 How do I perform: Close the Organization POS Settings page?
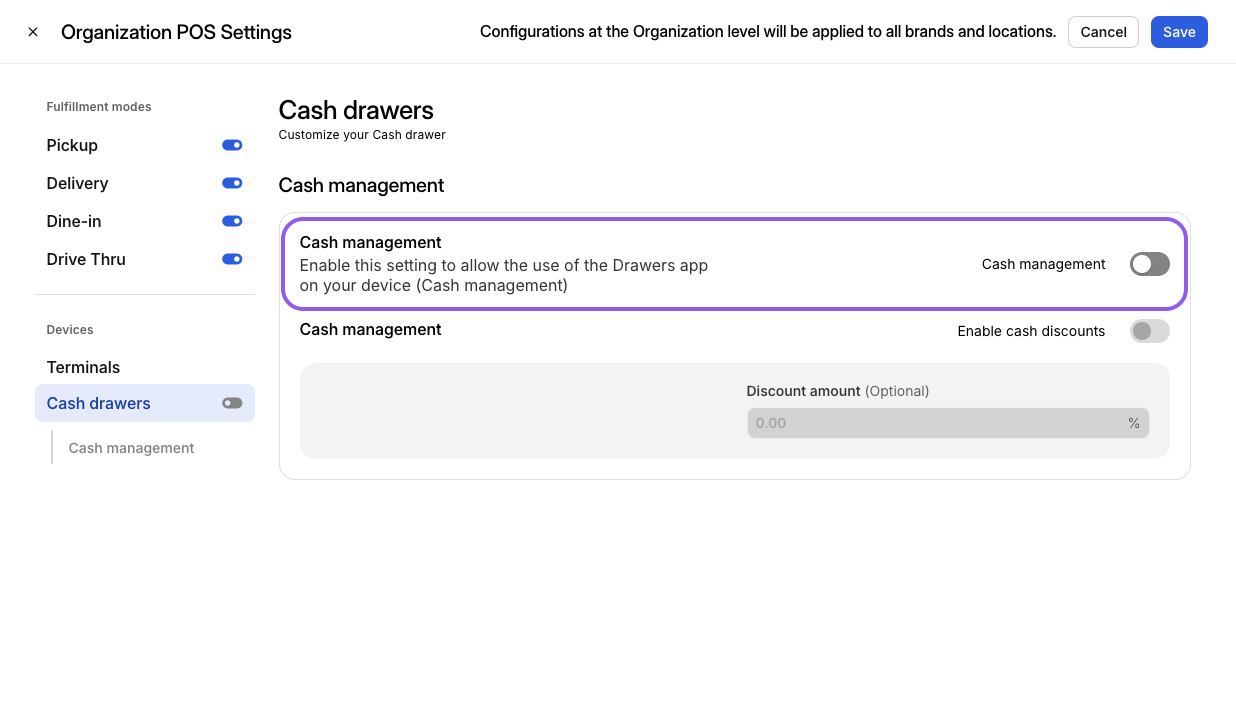pos(33,32)
